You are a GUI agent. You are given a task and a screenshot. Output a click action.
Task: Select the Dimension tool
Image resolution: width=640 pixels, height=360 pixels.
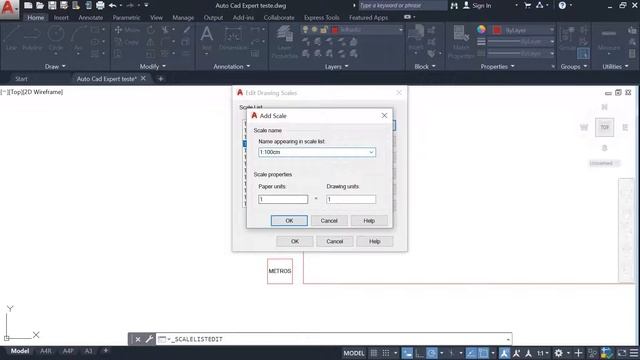[233, 39]
